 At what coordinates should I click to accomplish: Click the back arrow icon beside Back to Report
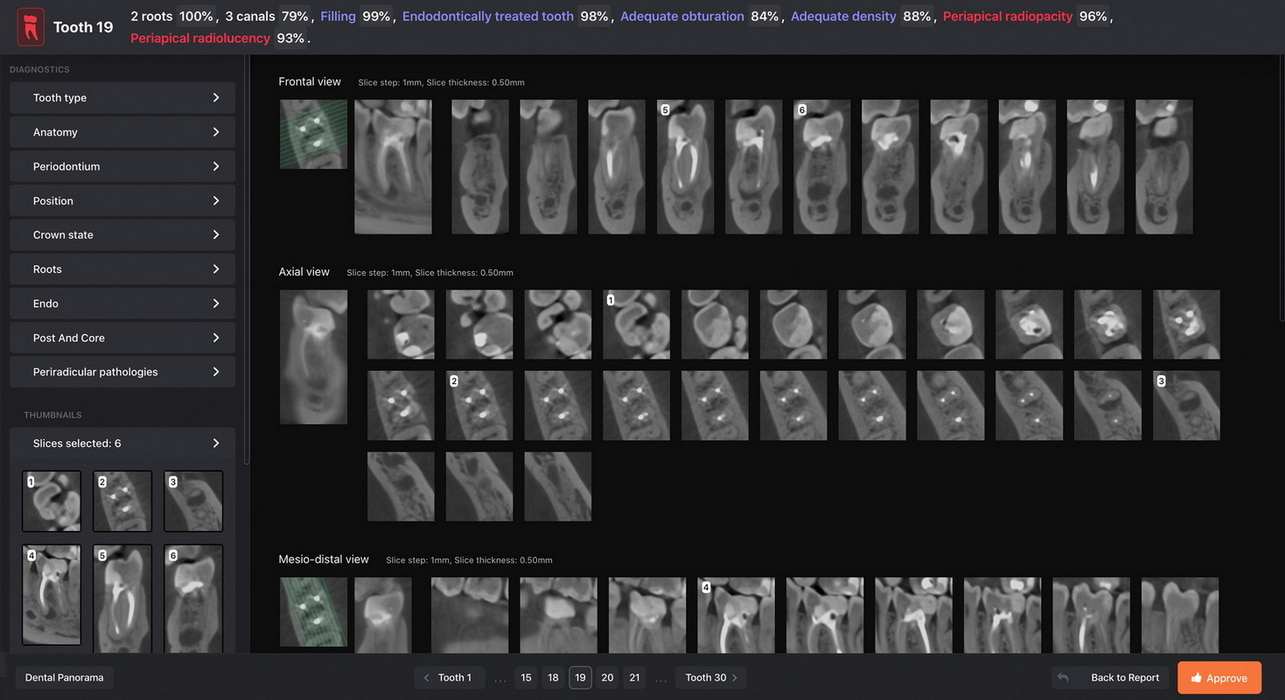pyautogui.click(x=1063, y=678)
